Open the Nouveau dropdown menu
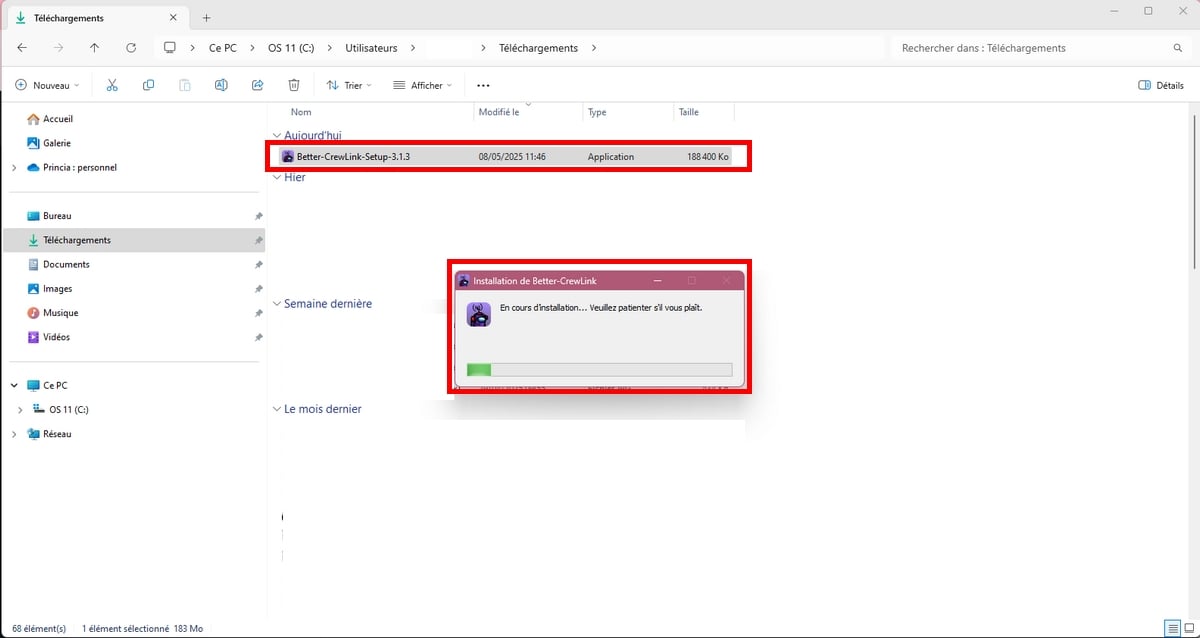Image resolution: width=1200 pixels, height=638 pixels. point(47,85)
